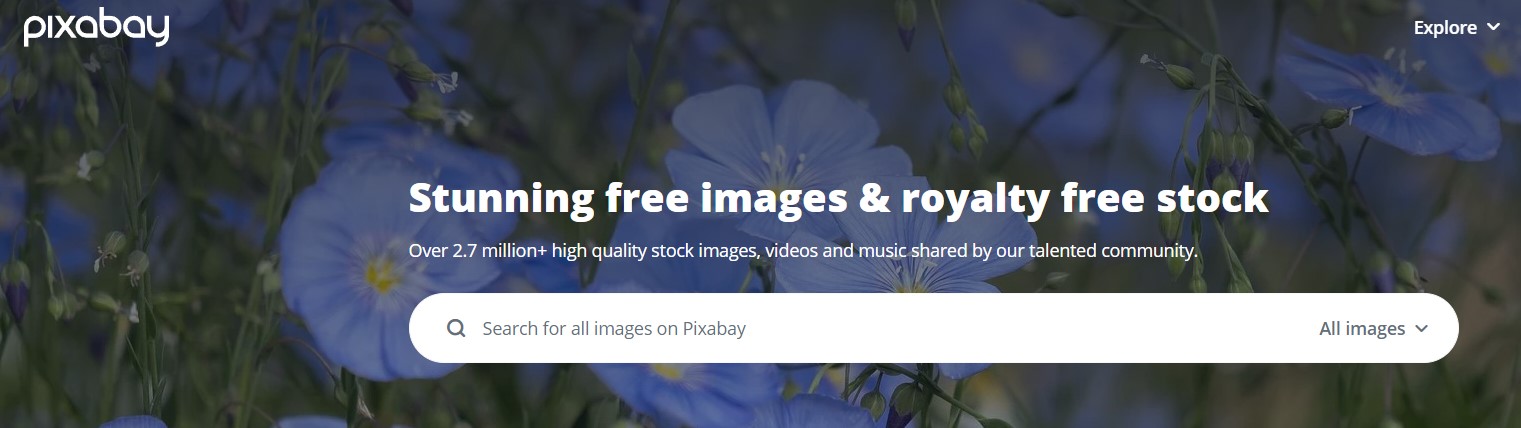The width and height of the screenshot is (1521, 428).
Task: Click the 'Search for all images on Pixabay' placeholder
Action: [x=614, y=328]
